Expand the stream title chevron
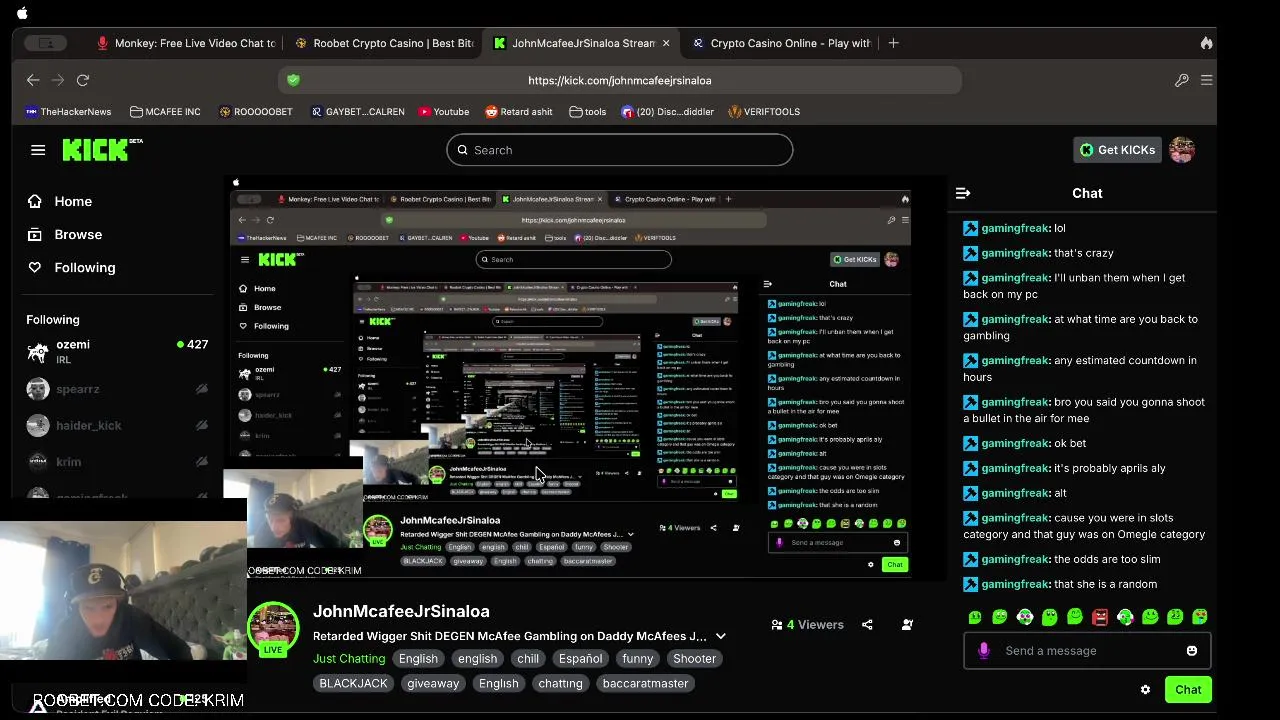 click(x=720, y=636)
